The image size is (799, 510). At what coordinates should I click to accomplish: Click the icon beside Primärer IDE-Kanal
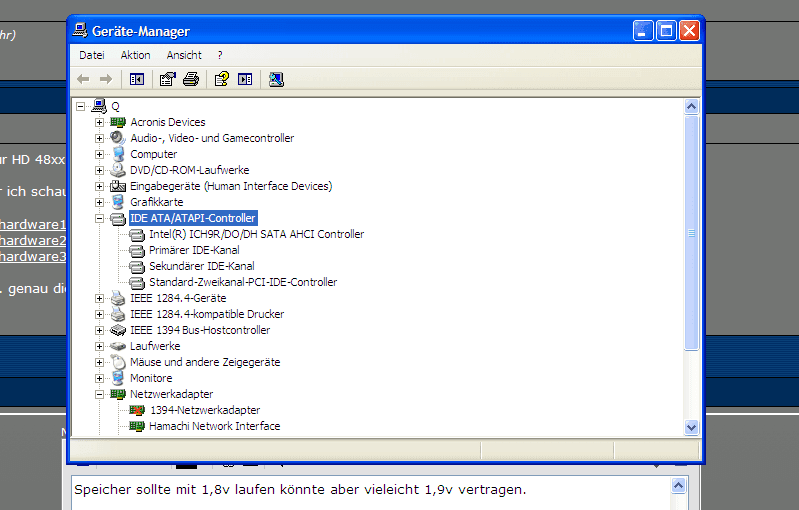(x=137, y=251)
